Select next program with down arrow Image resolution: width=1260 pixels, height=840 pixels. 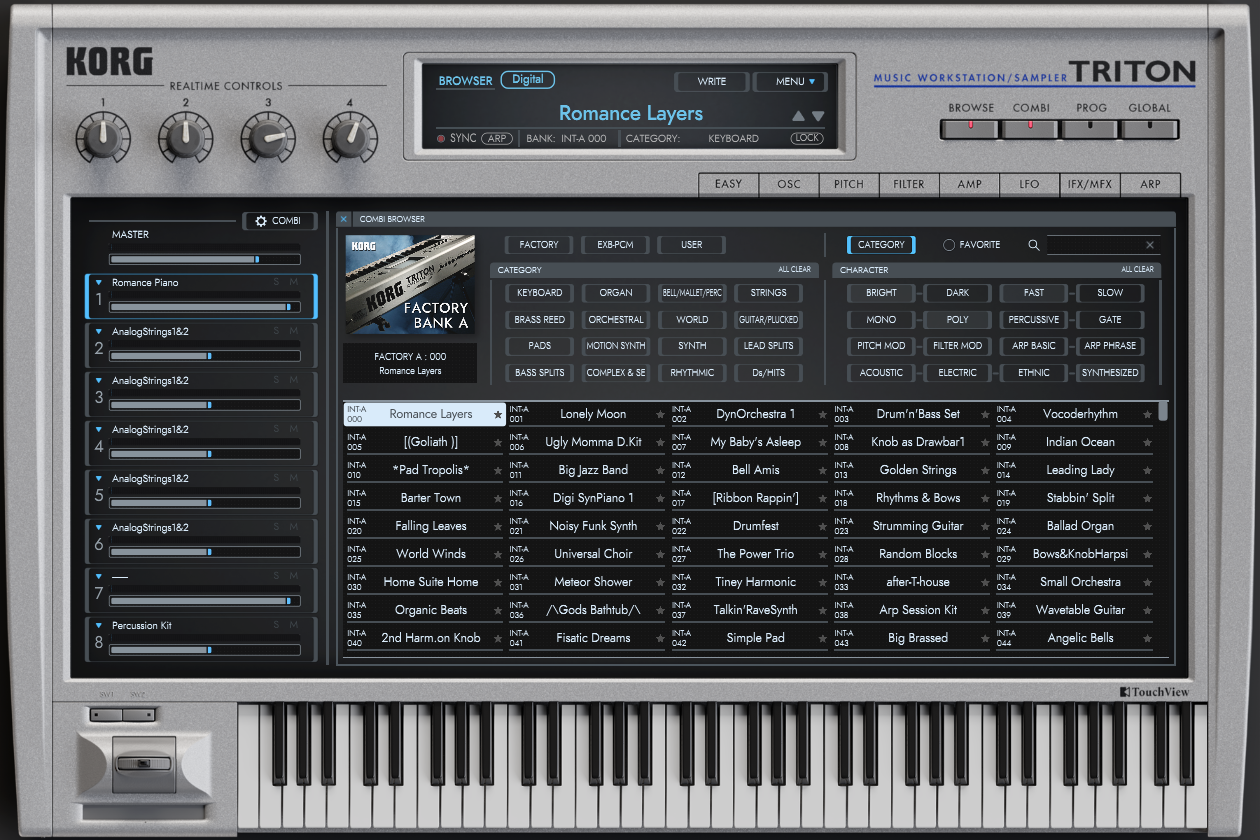click(x=818, y=116)
